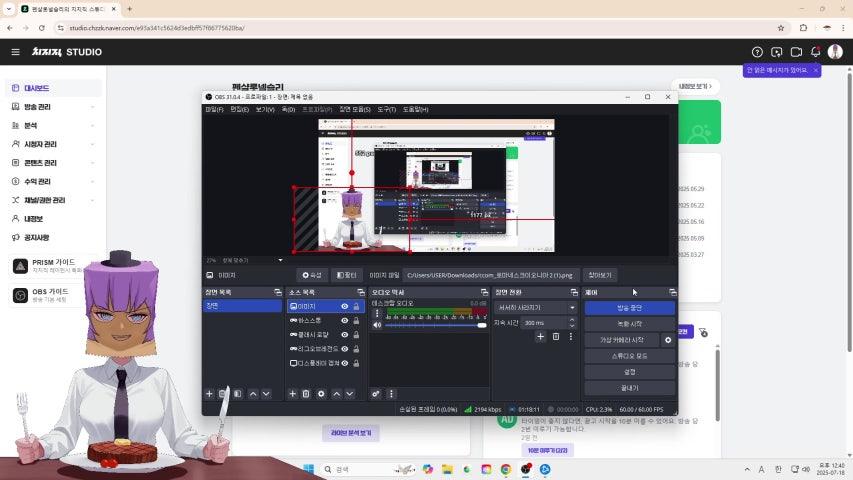
Task: Select 디스플레이 캡쳐 row in source list
Action: coord(325,363)
